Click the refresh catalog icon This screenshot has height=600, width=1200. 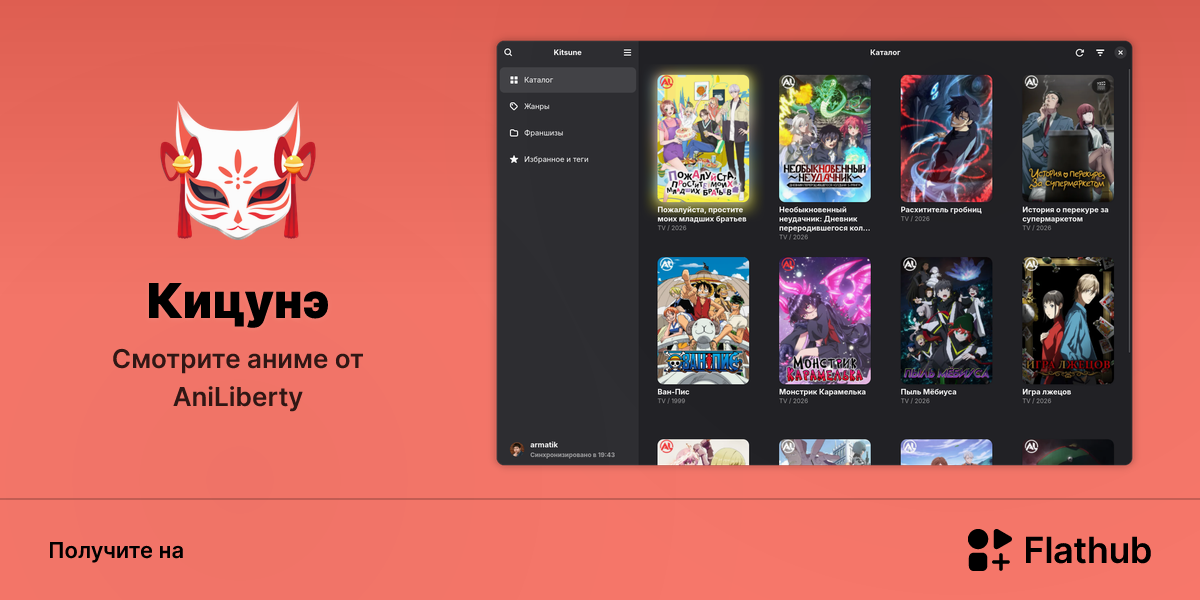coord(1079,52)
